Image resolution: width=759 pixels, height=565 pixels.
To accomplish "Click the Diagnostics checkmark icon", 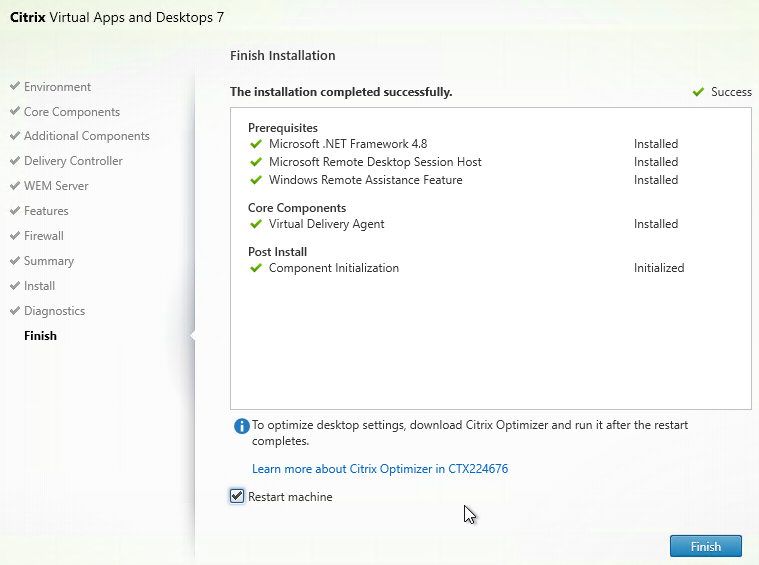I will coord(15,310).
